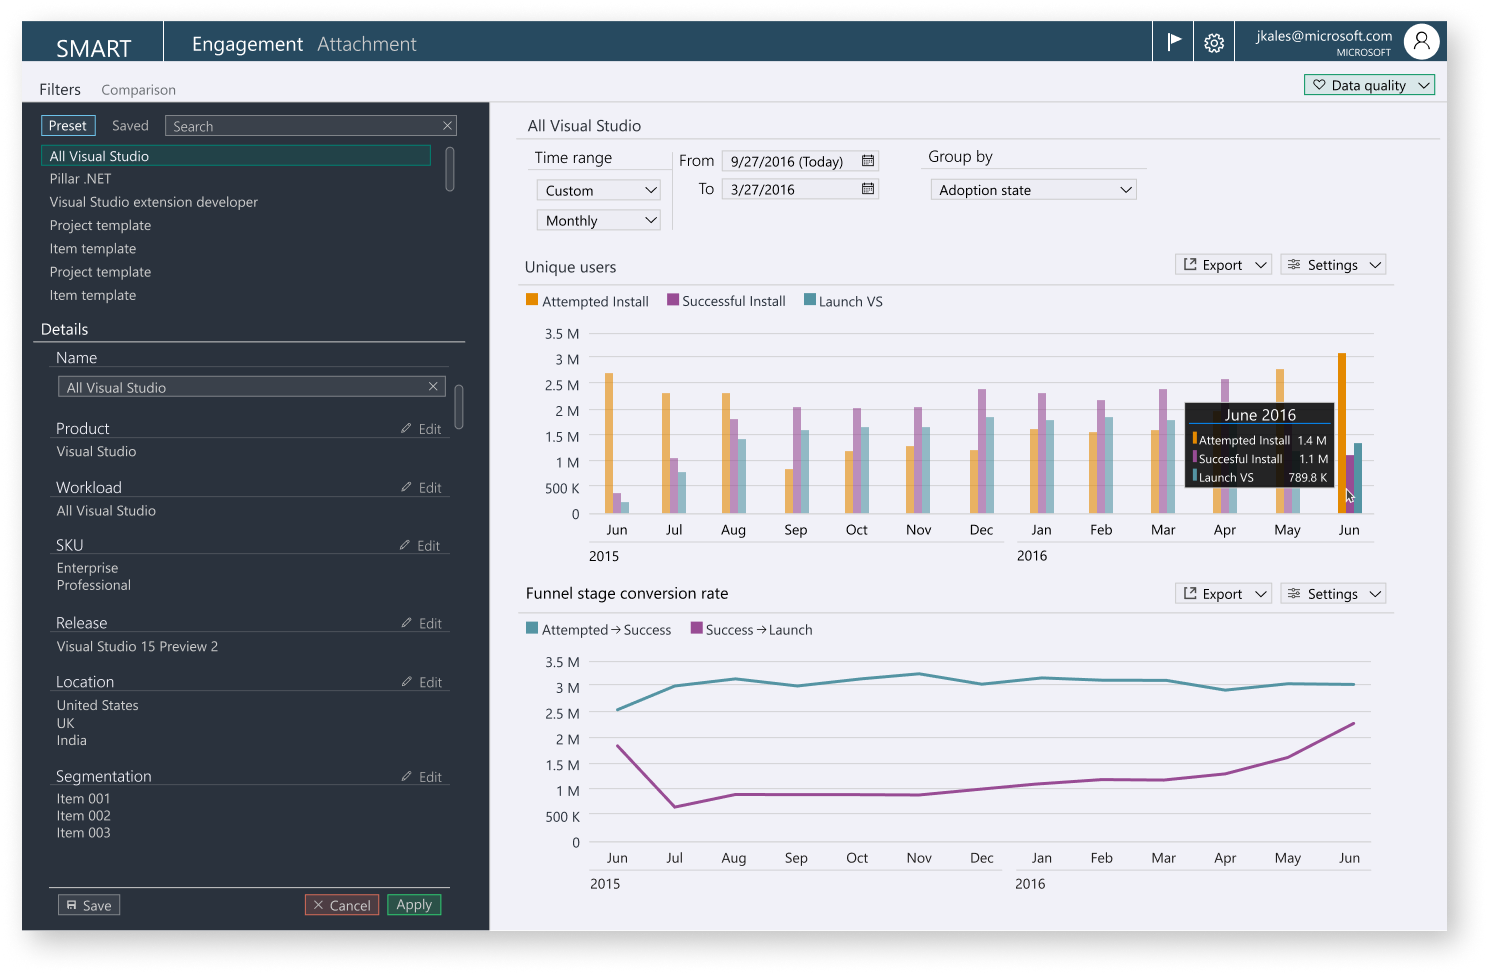Toggle Attempted Install legend swatch
The width and height of the screenshot is (1489, 974).
click(532, 300)
